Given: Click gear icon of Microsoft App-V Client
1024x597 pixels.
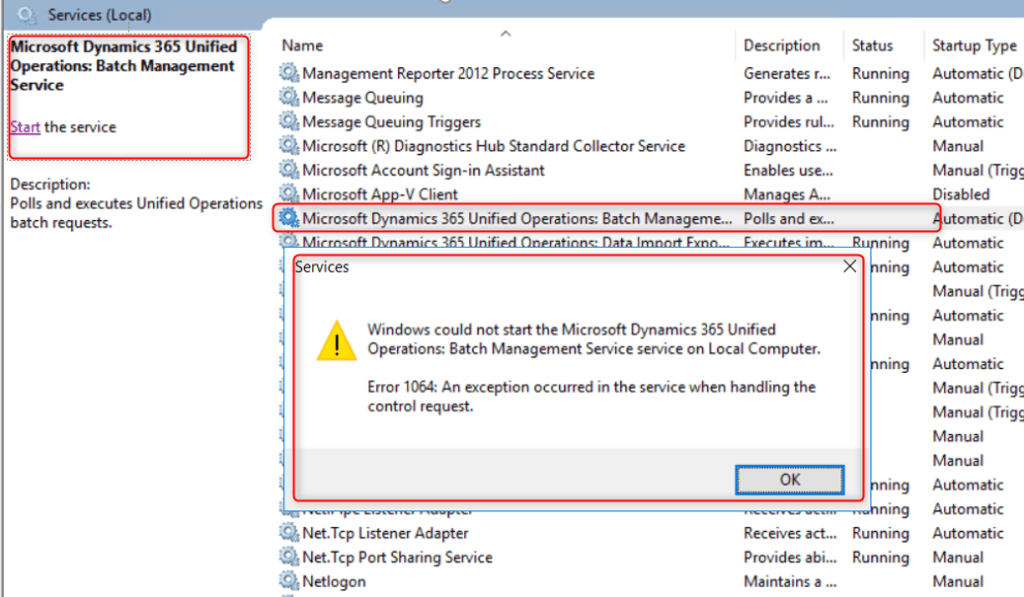Looking at the screenshot, I should click(289, 193).
